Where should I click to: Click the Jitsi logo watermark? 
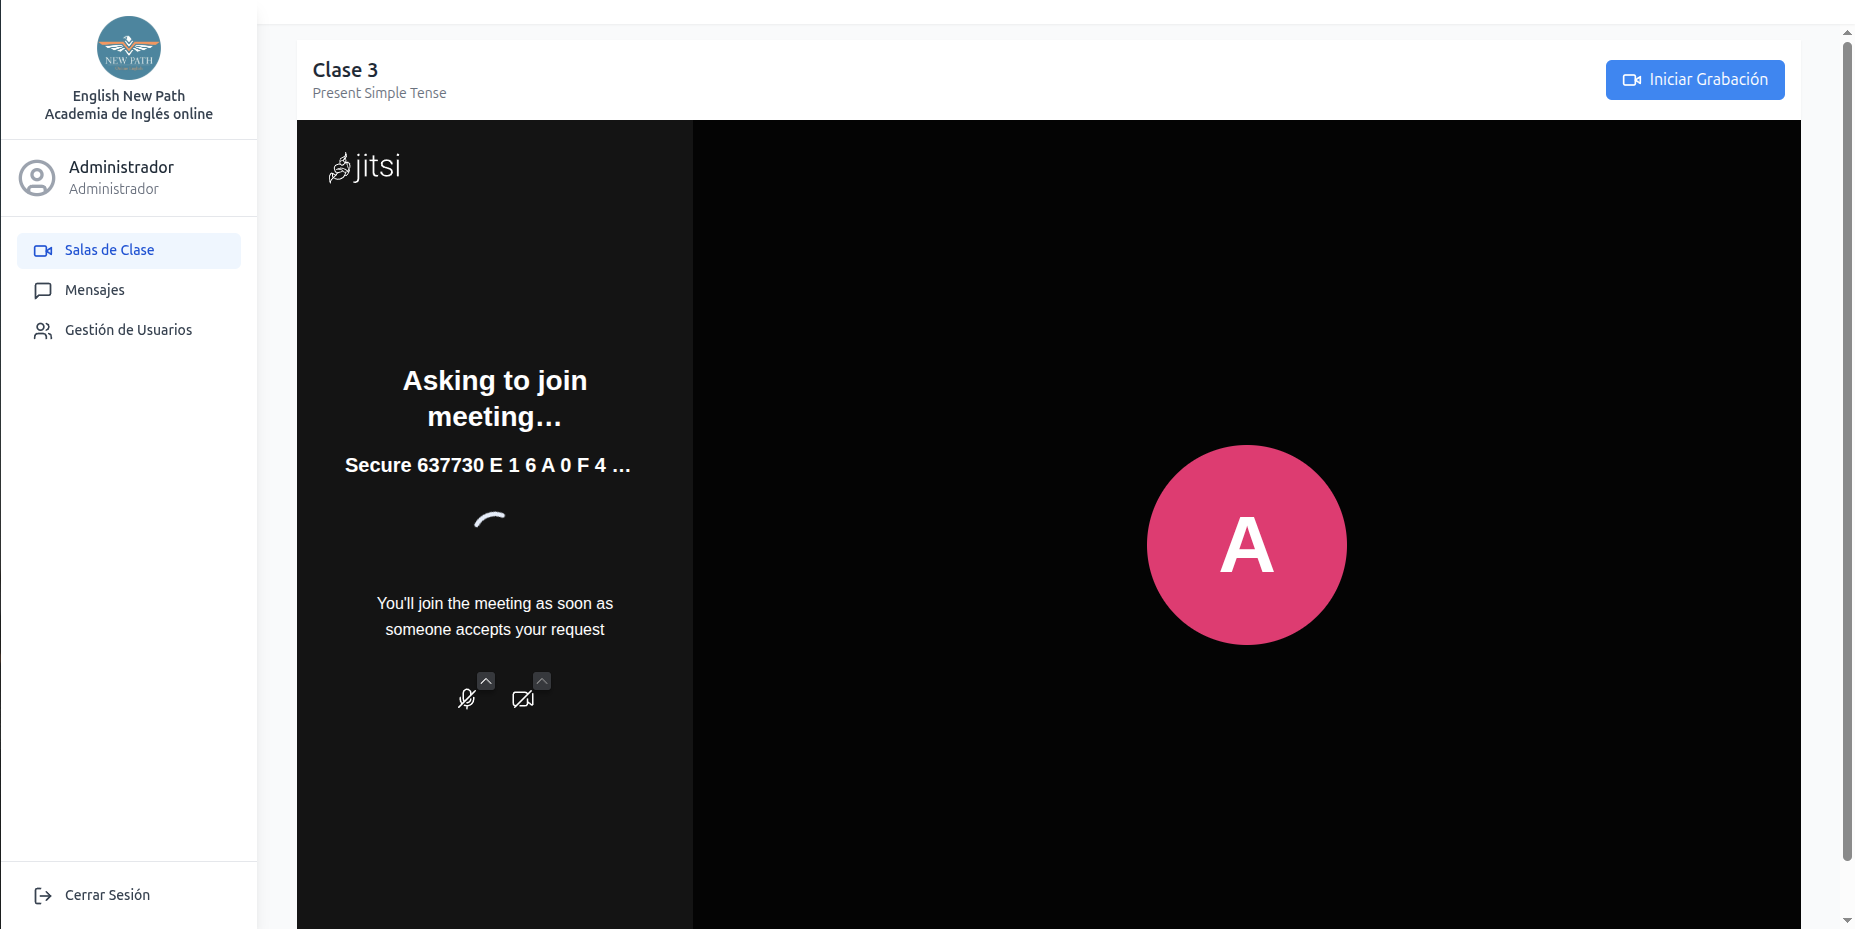pyautogui.click(x=365, y=166)
